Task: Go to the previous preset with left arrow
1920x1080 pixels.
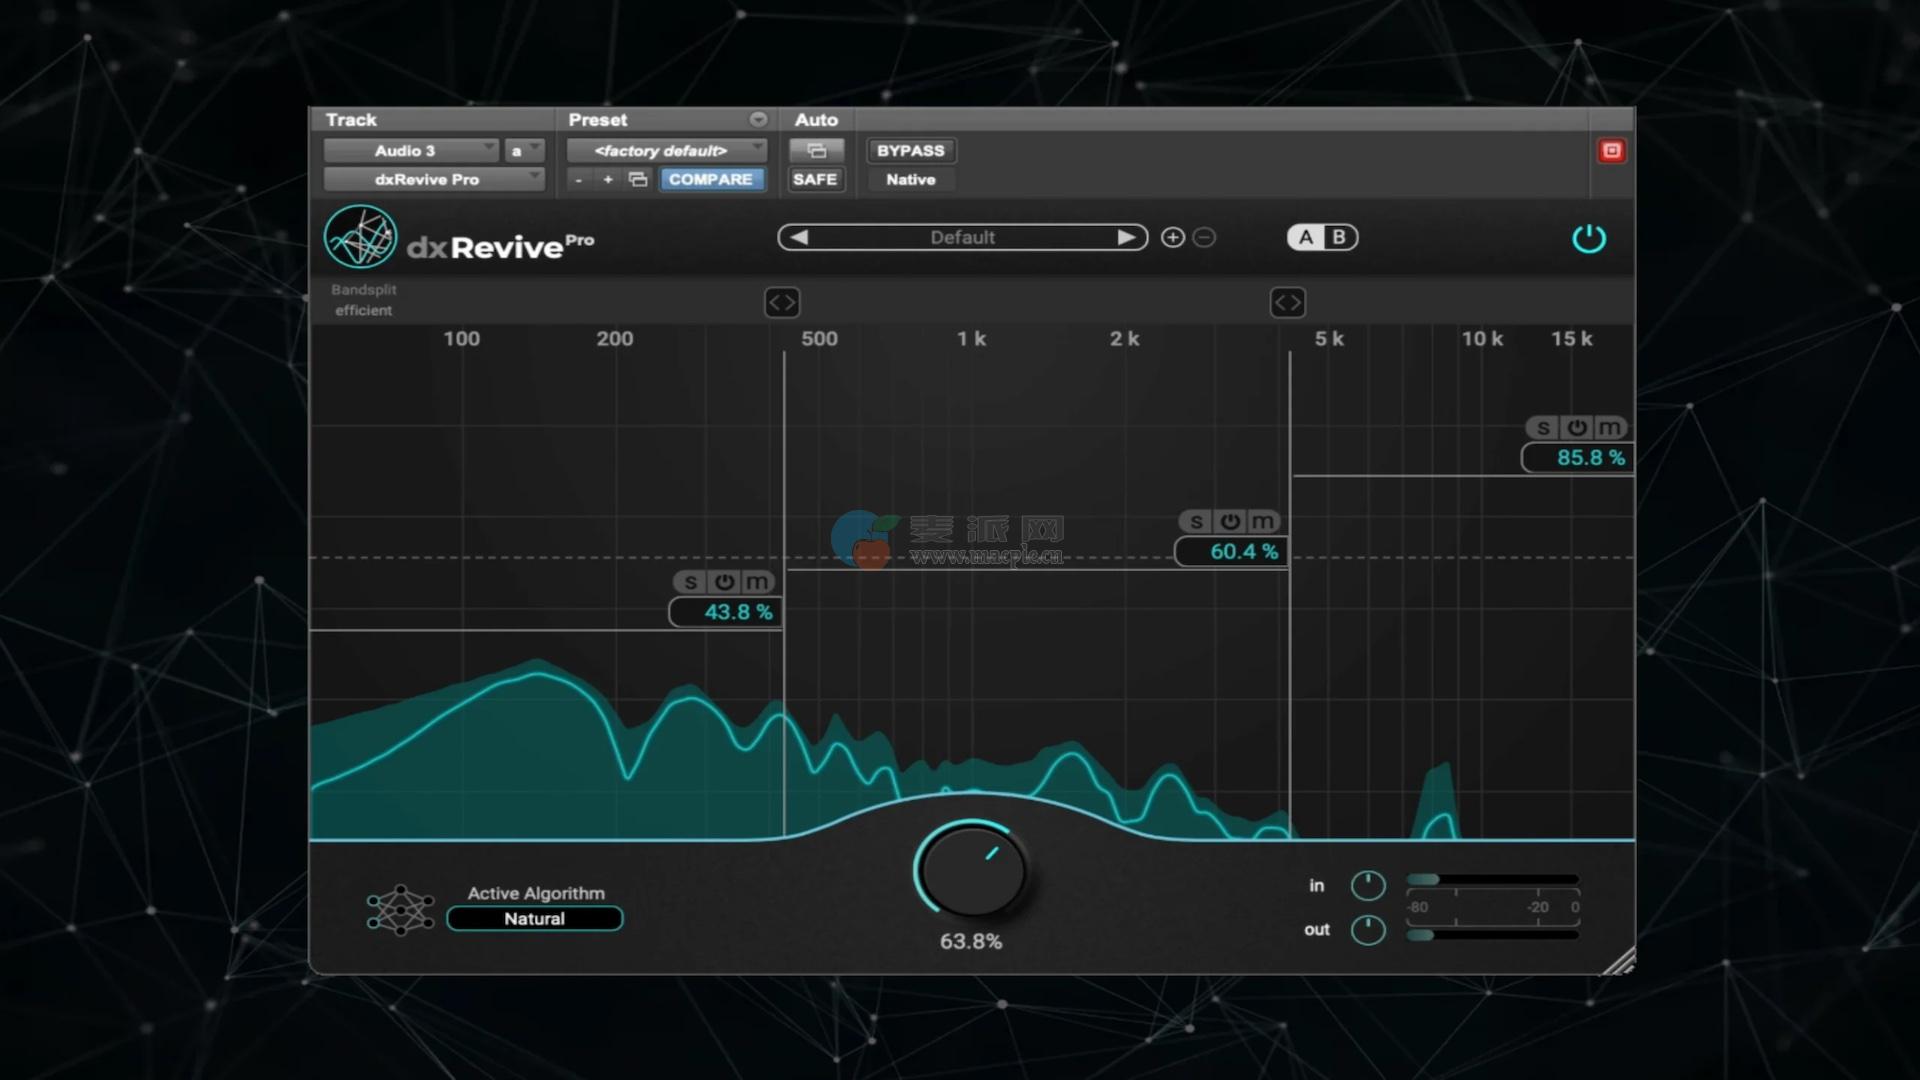Action: pyautogui.click(x=799, y=238)
